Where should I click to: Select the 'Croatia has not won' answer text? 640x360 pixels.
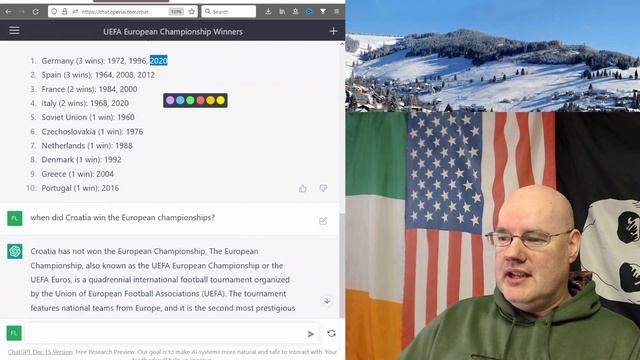163,280
